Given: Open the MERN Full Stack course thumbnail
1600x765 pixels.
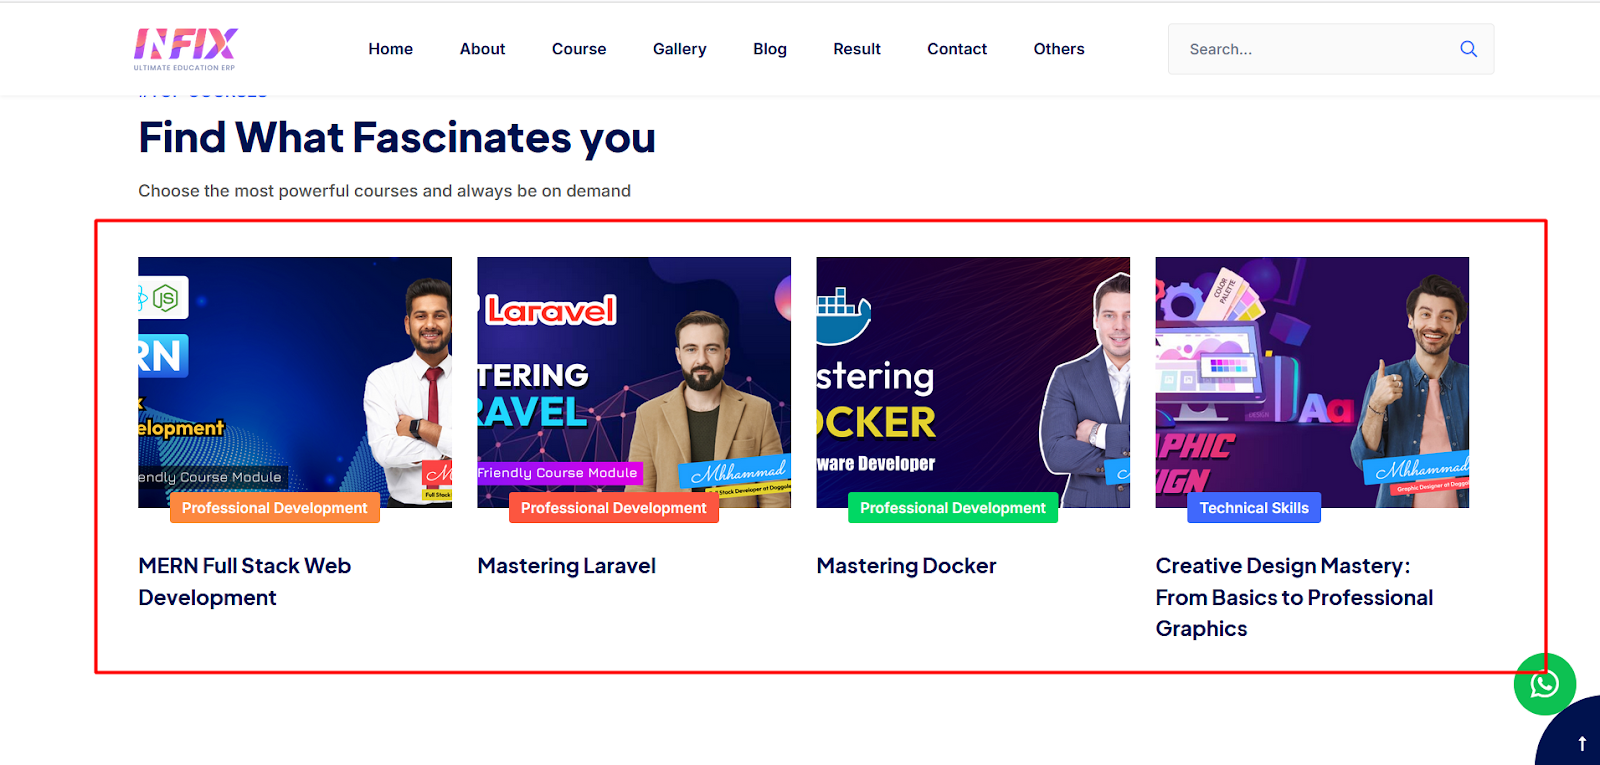Looking at the screenshot, I should pyautogui.click(x=295, y=382).
